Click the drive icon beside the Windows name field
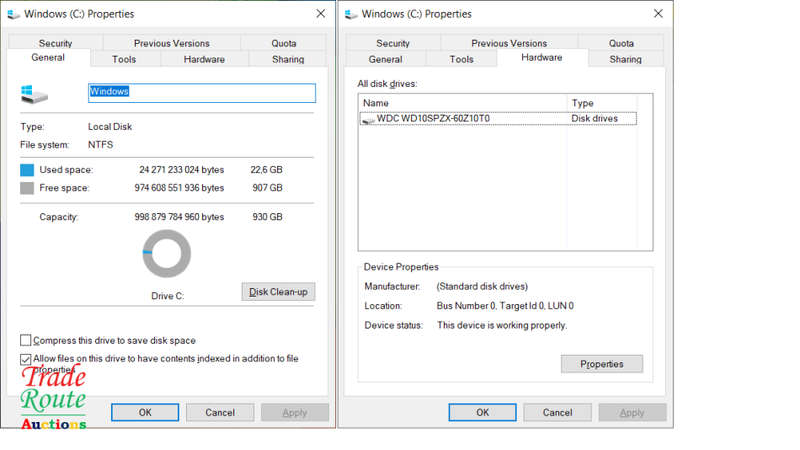The image size is (800, 450). coord(34,94)
